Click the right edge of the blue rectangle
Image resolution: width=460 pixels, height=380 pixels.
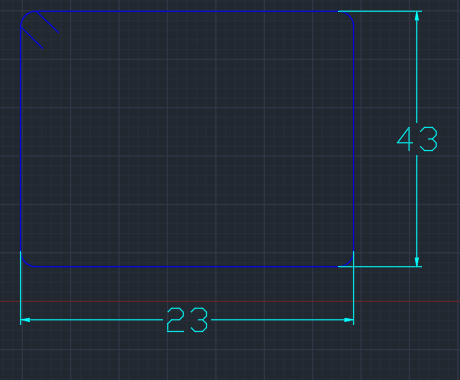353,138
